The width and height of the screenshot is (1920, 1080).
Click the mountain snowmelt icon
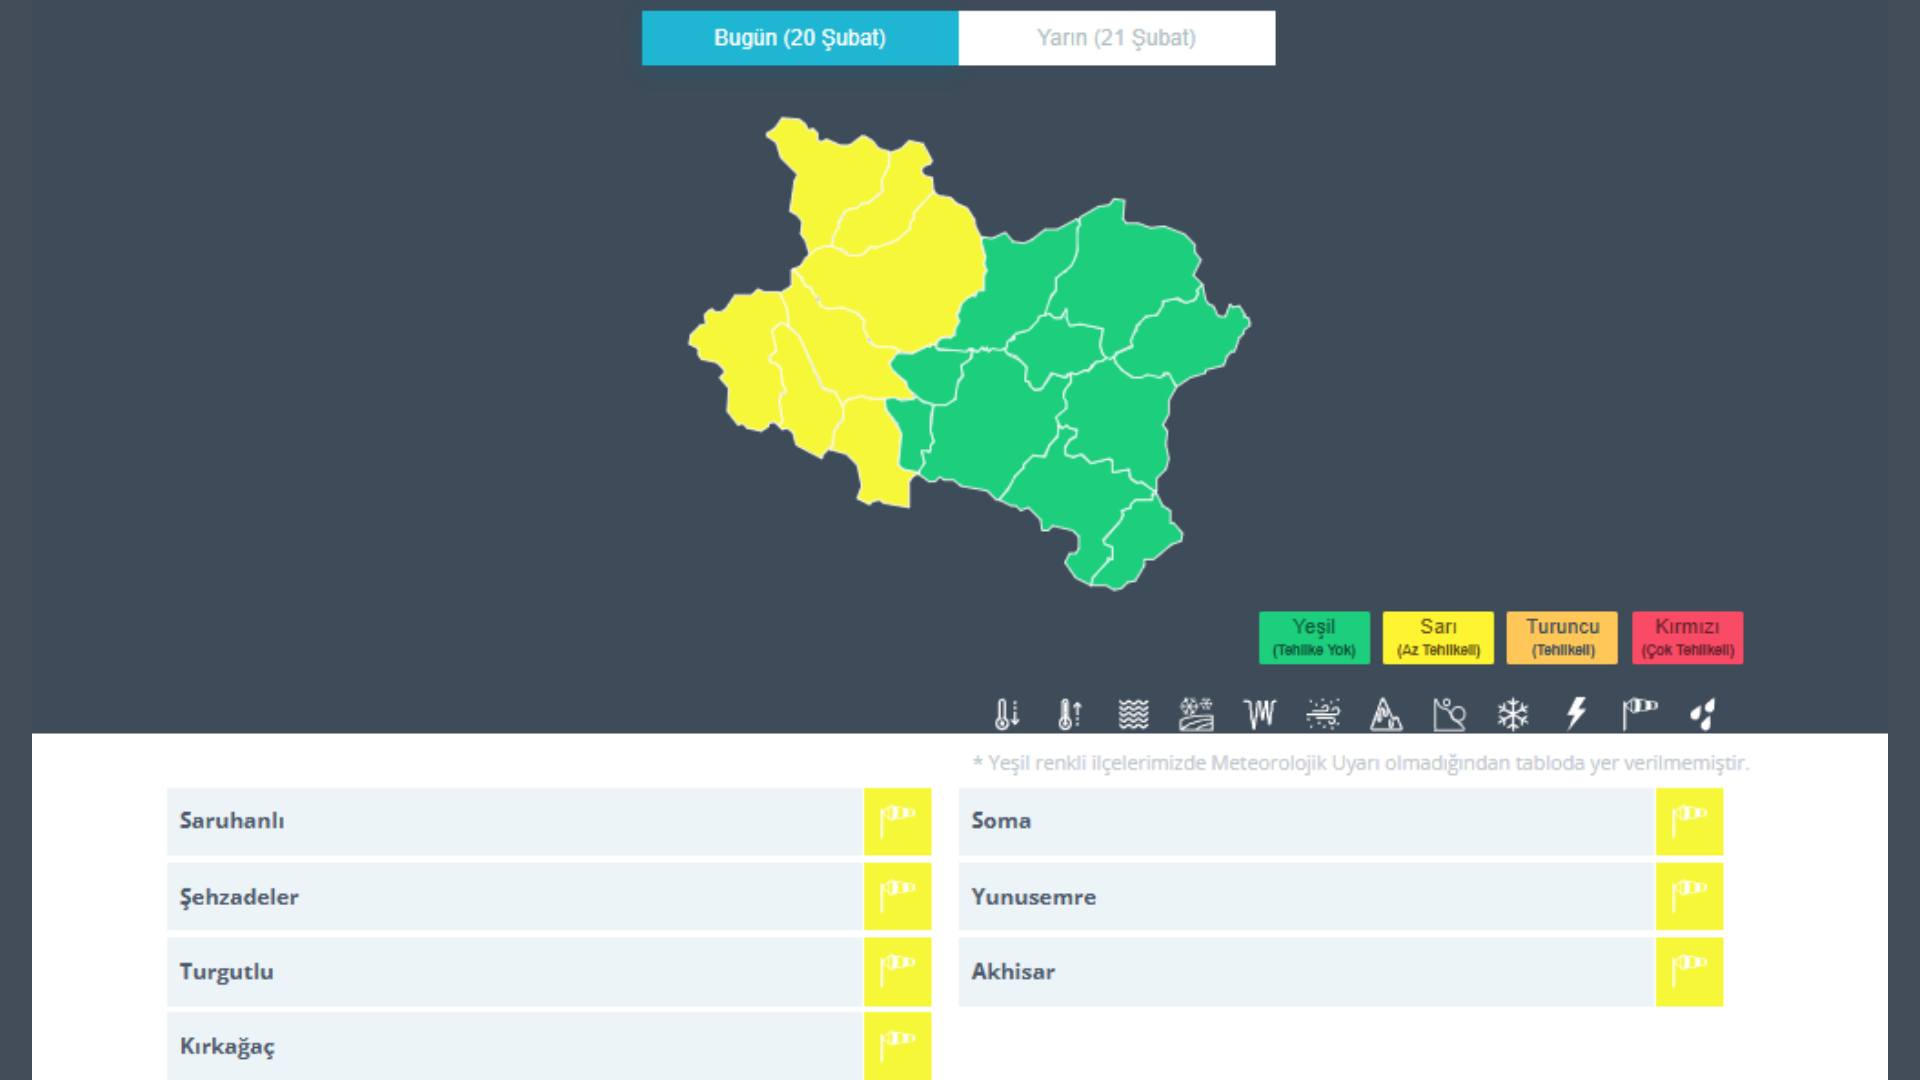pos(1385,714)
